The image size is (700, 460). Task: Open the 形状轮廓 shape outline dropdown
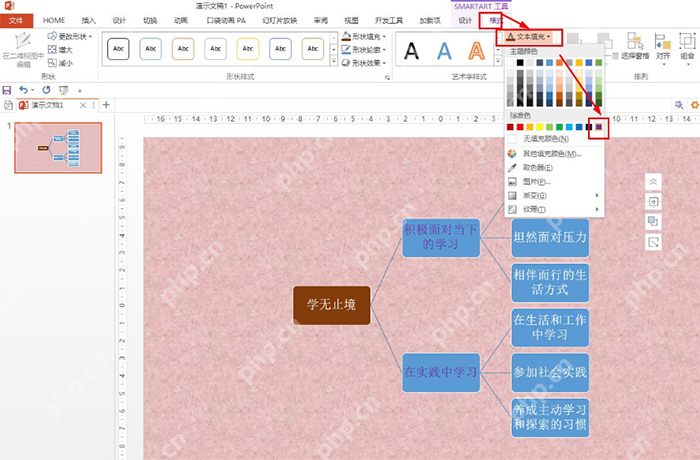(363, 50)
